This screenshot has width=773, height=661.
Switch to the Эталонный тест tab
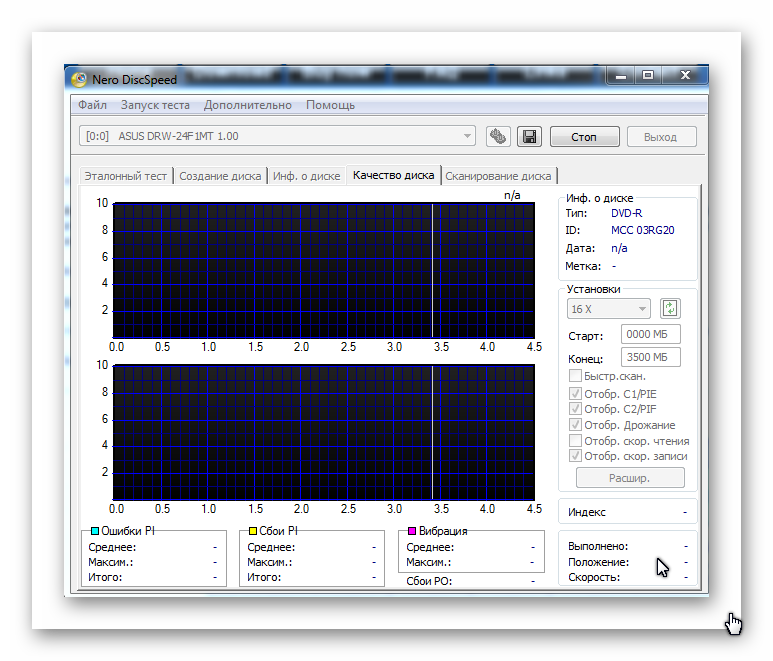tap(126, 176)
